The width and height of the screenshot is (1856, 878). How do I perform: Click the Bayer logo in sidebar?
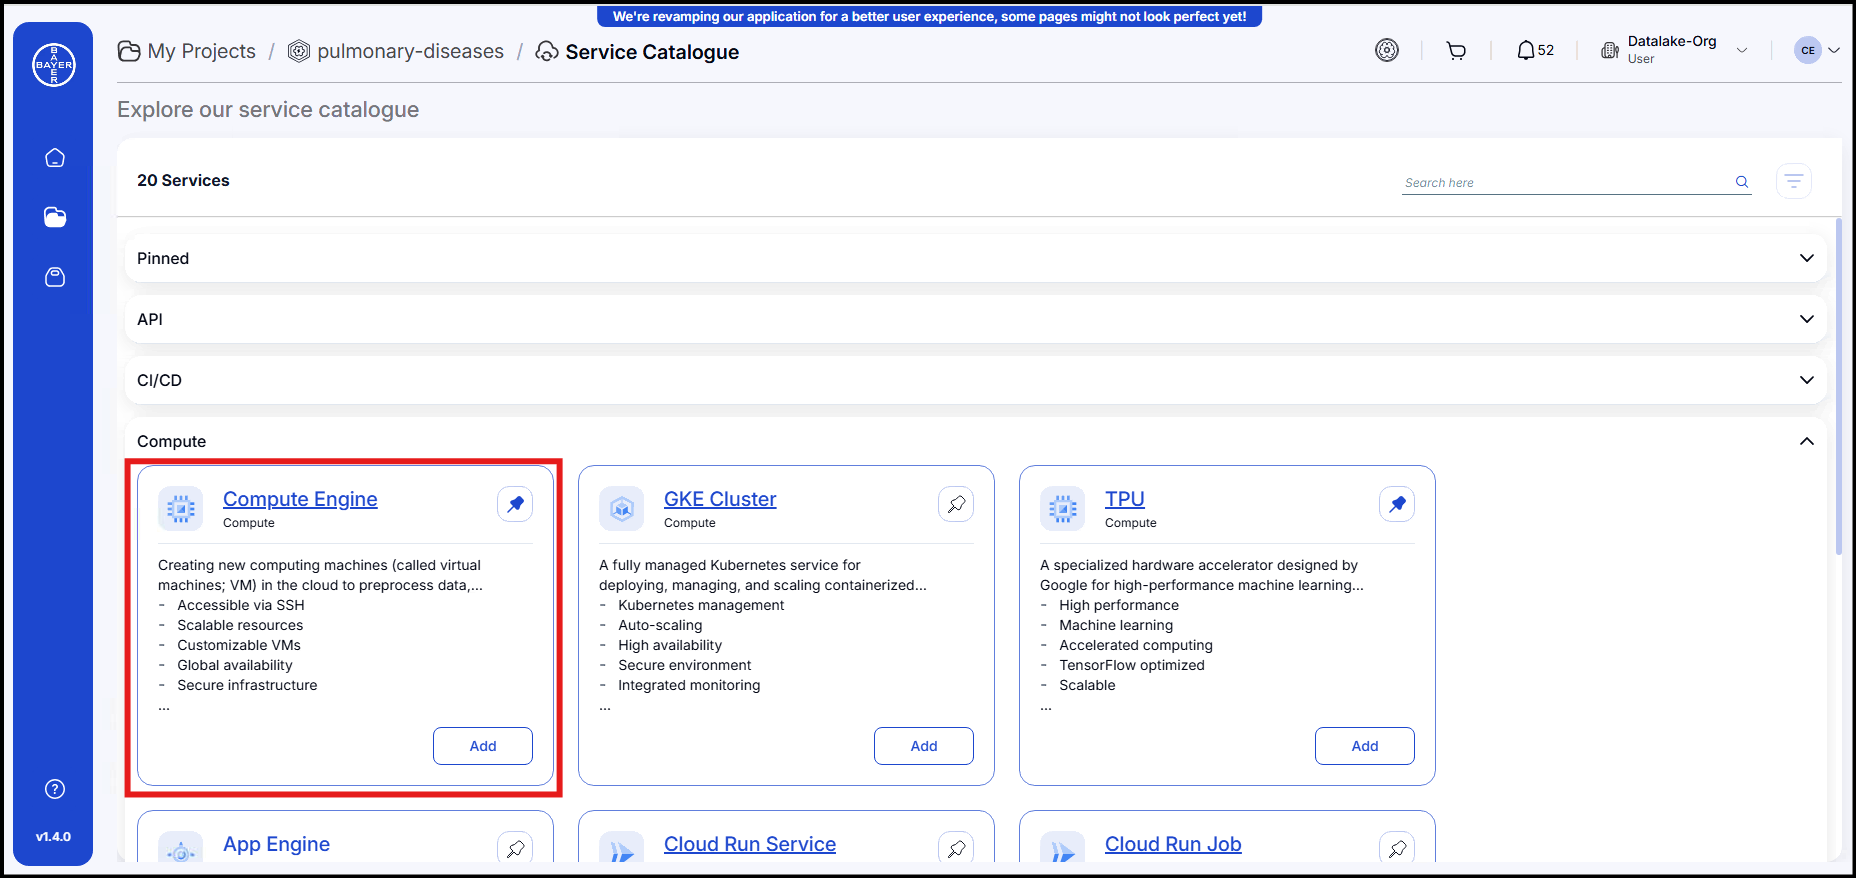[x=54, y=65]
